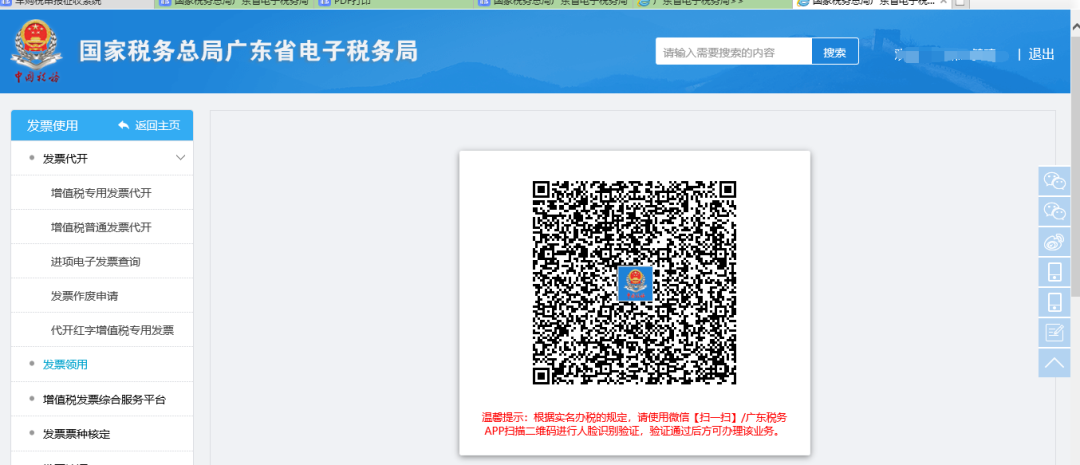1080x465 pixels.
Task: Expand the 发票领用 menu section
Action: click(x=65, y=364)
